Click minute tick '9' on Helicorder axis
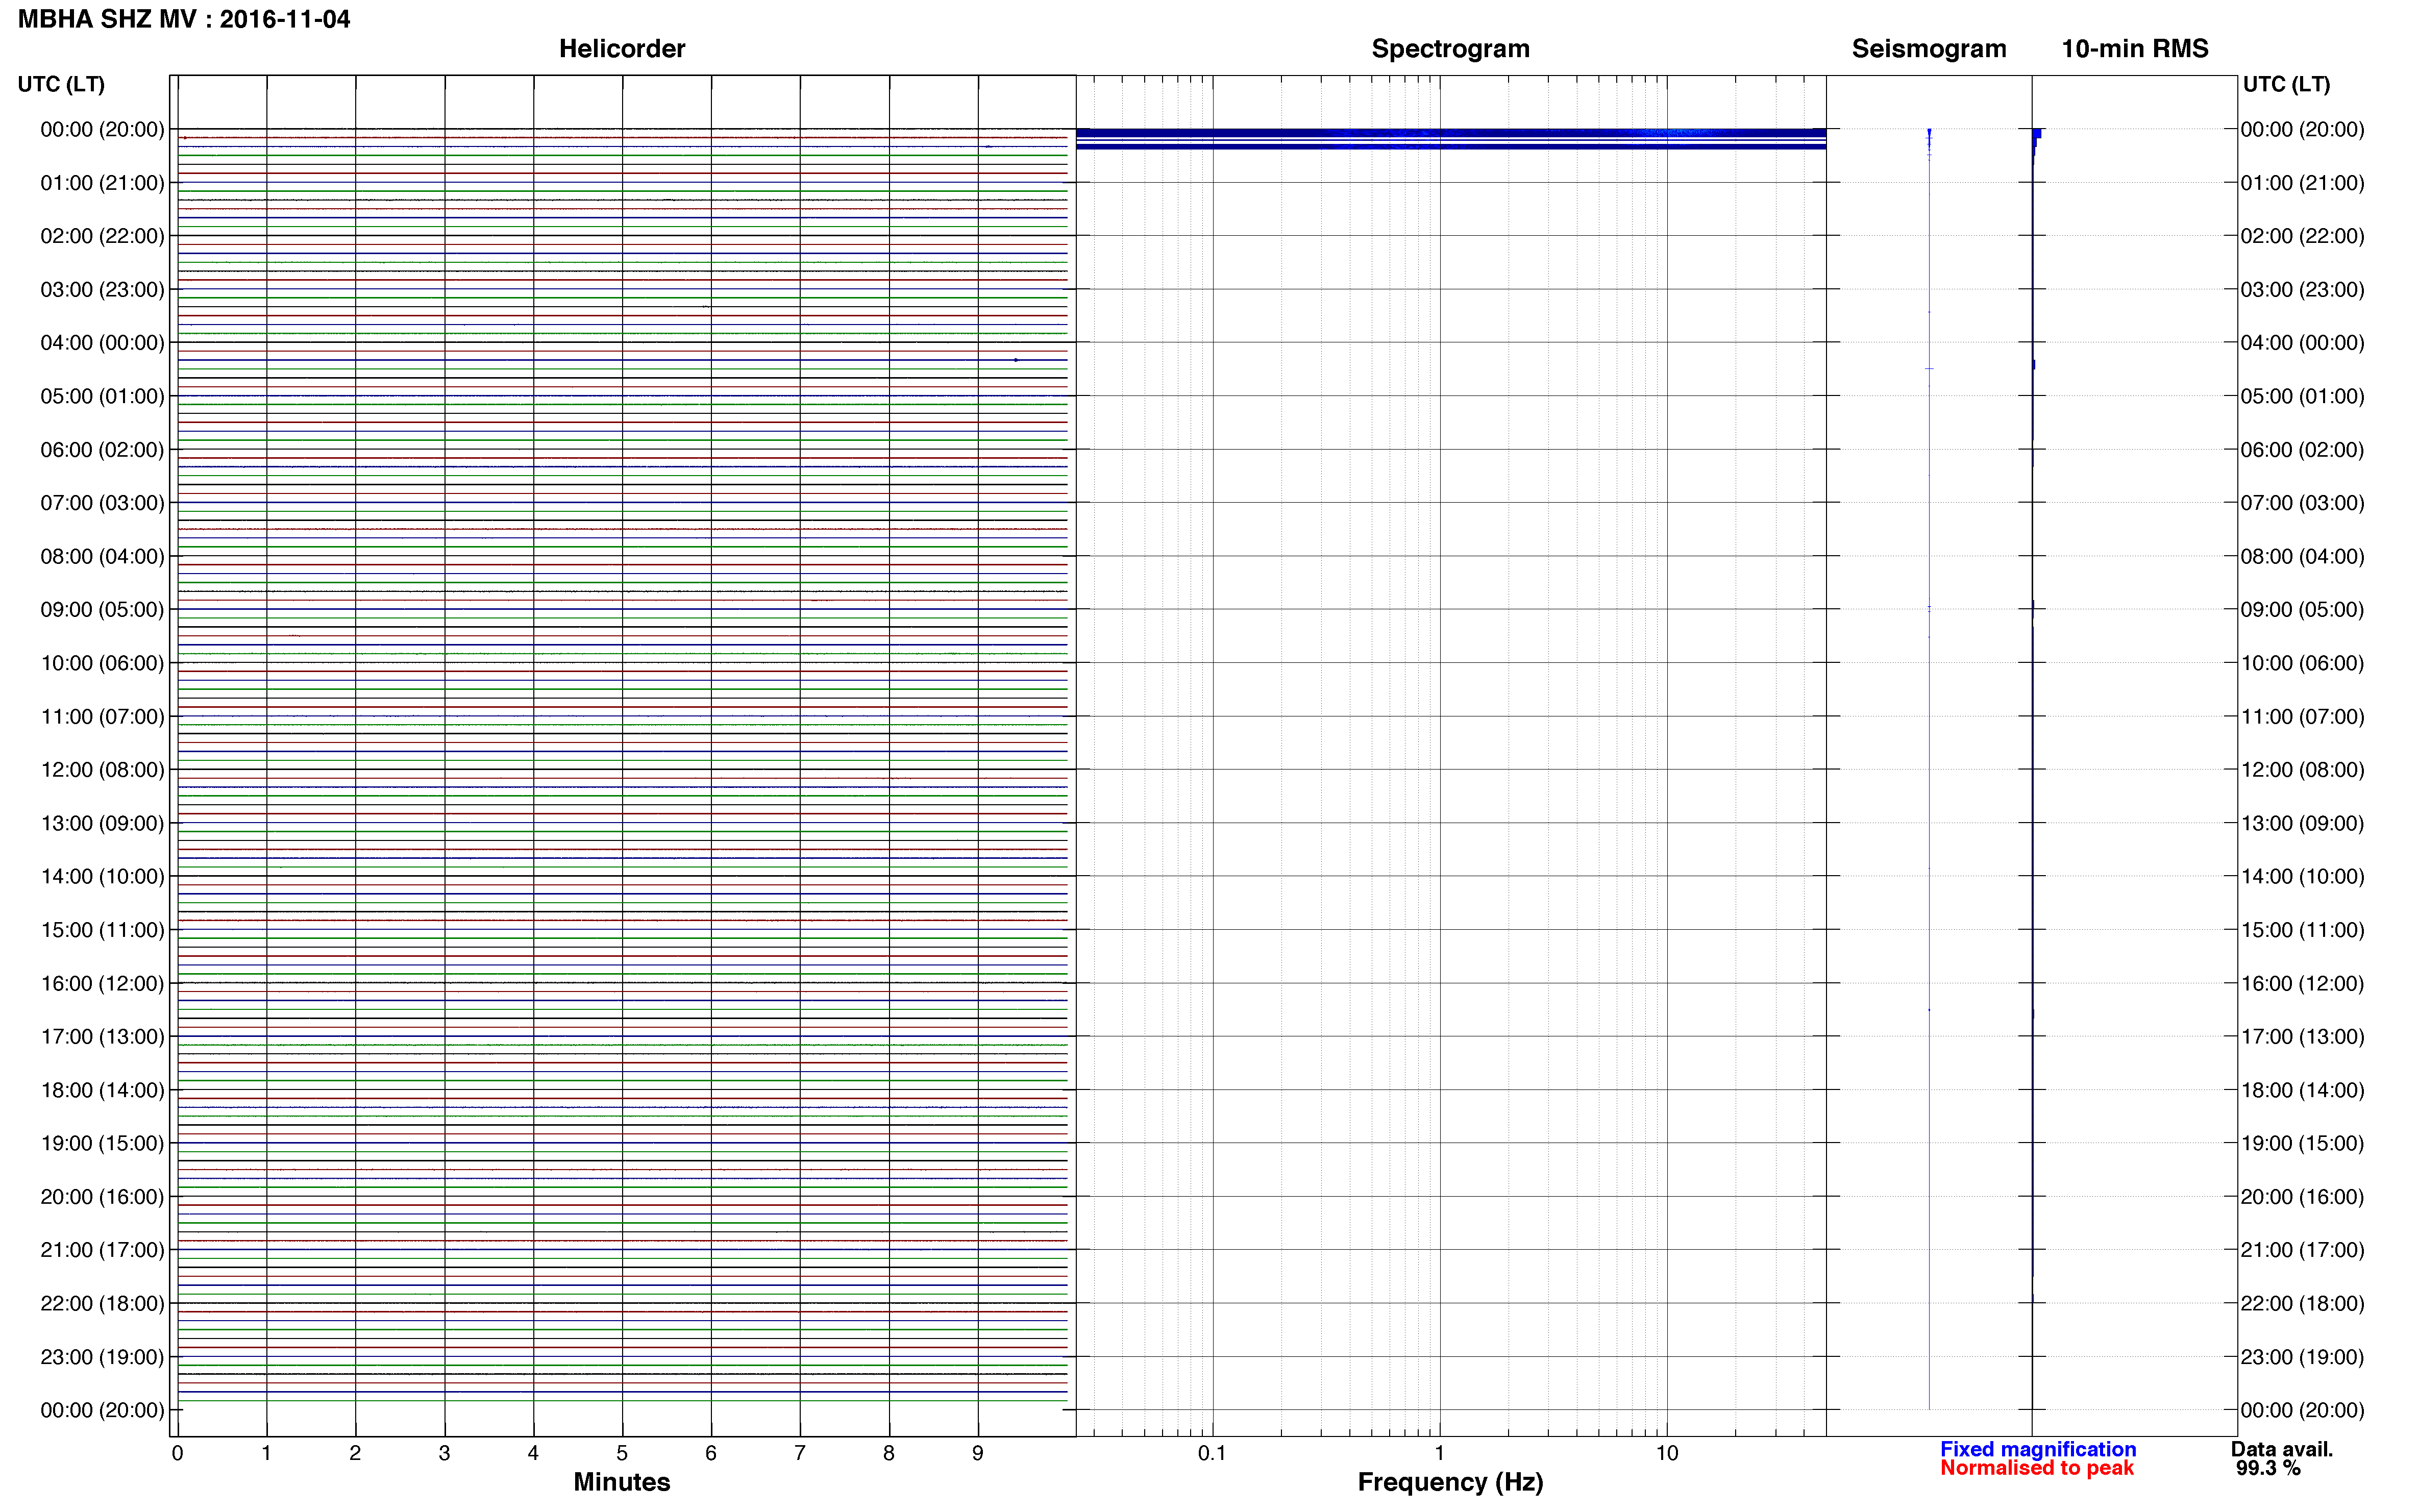Viewport: 2419px width, 1512px height. tap(978, 1453)
